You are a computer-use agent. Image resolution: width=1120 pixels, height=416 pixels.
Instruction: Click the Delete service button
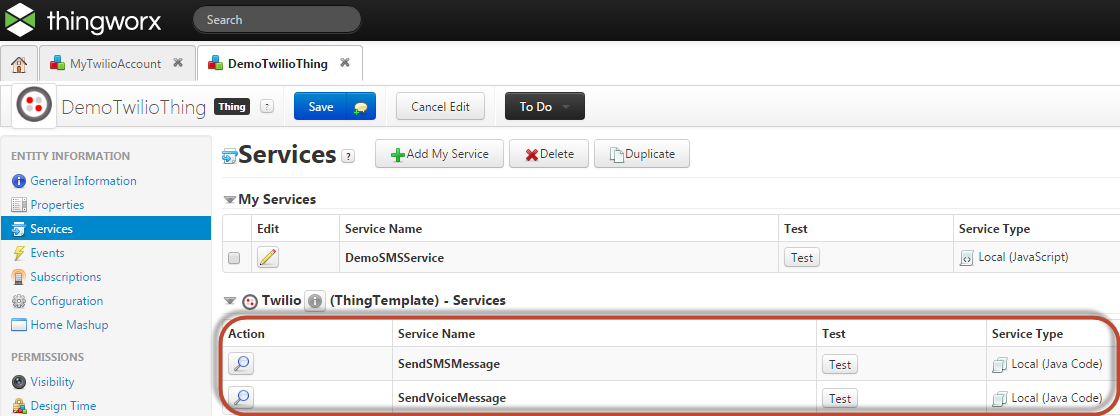[549, 154]
